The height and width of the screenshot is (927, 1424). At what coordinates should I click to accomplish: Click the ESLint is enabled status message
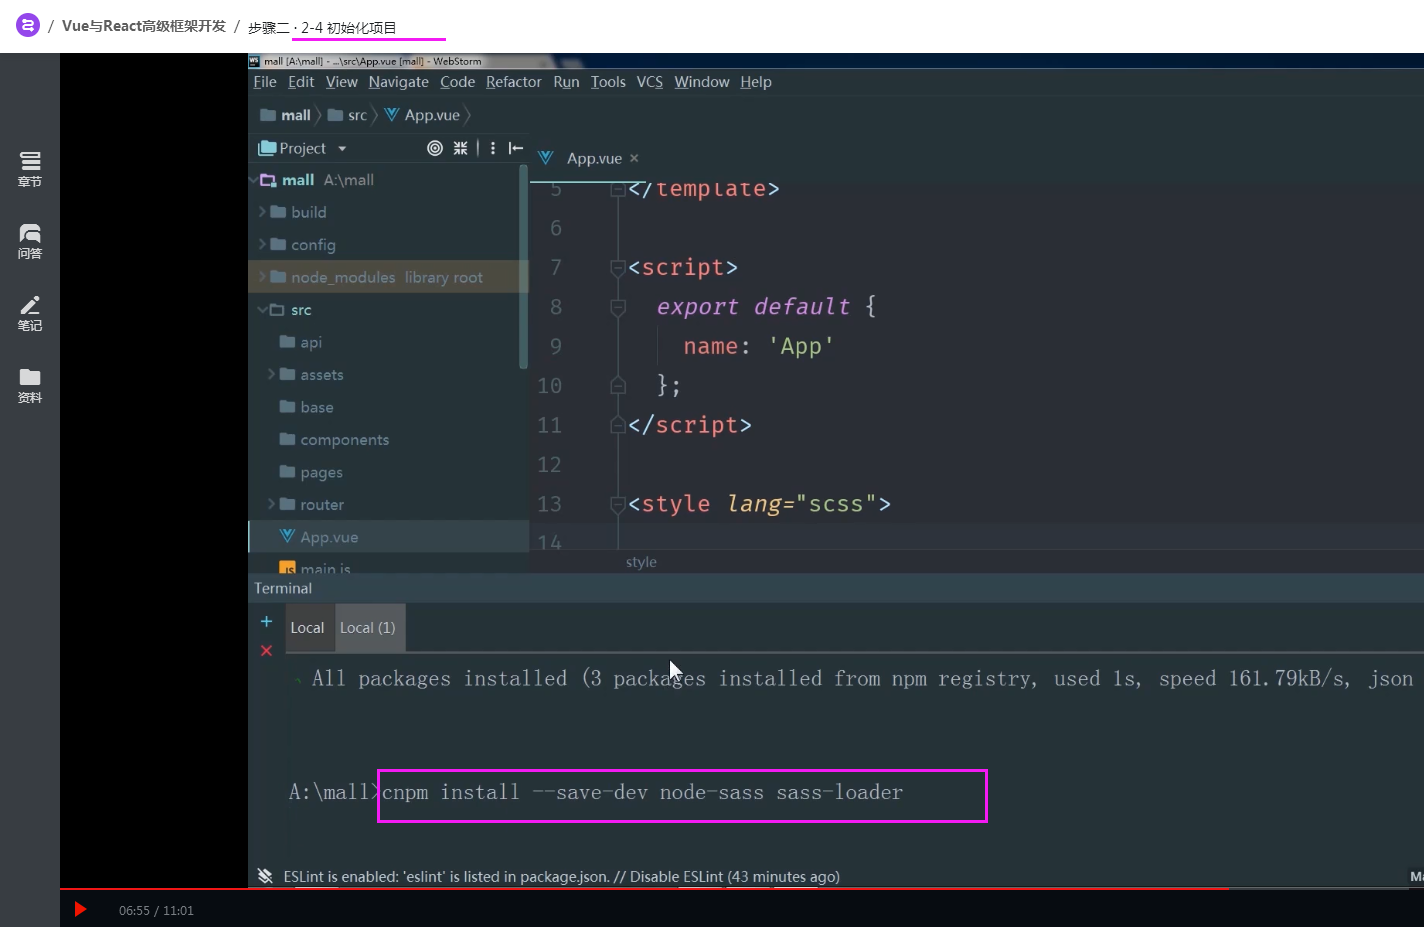click(x=561, y=876)
